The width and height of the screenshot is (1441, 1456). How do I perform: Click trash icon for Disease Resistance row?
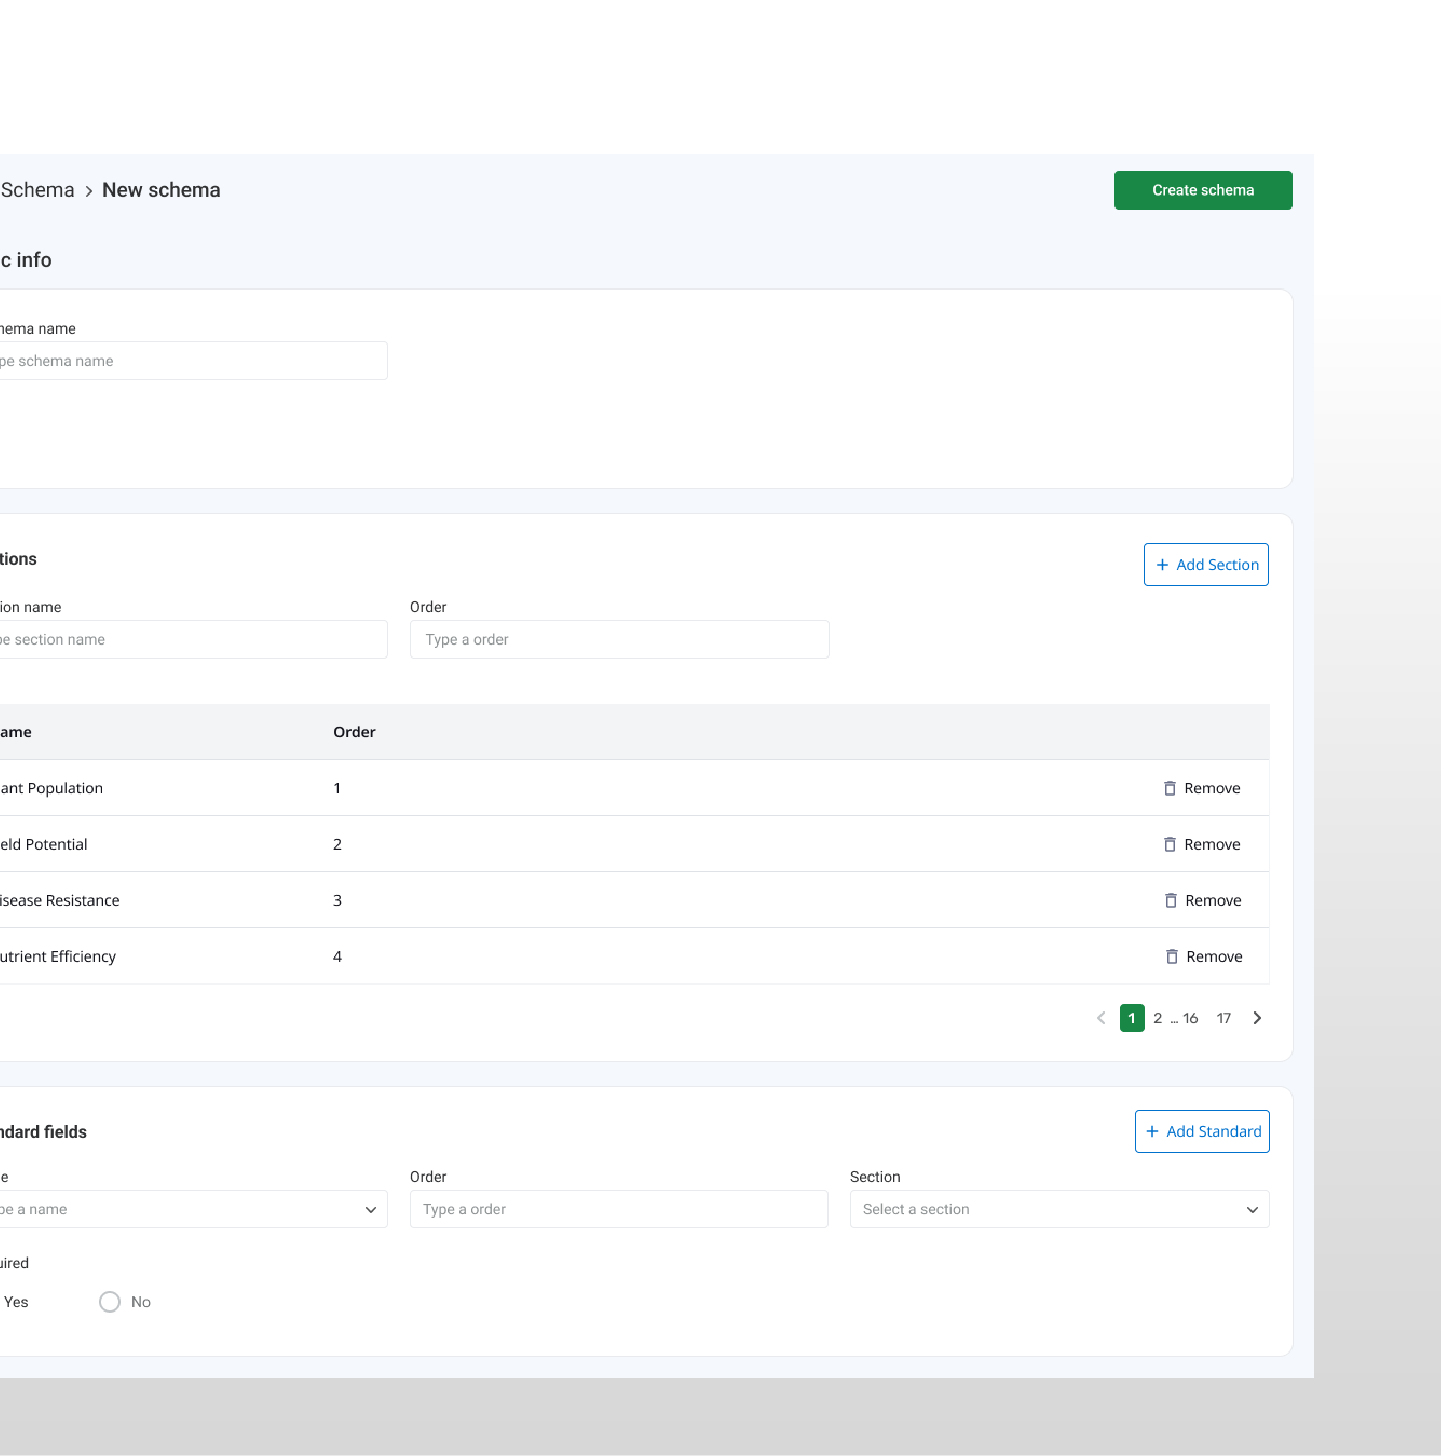(1170, 901)
